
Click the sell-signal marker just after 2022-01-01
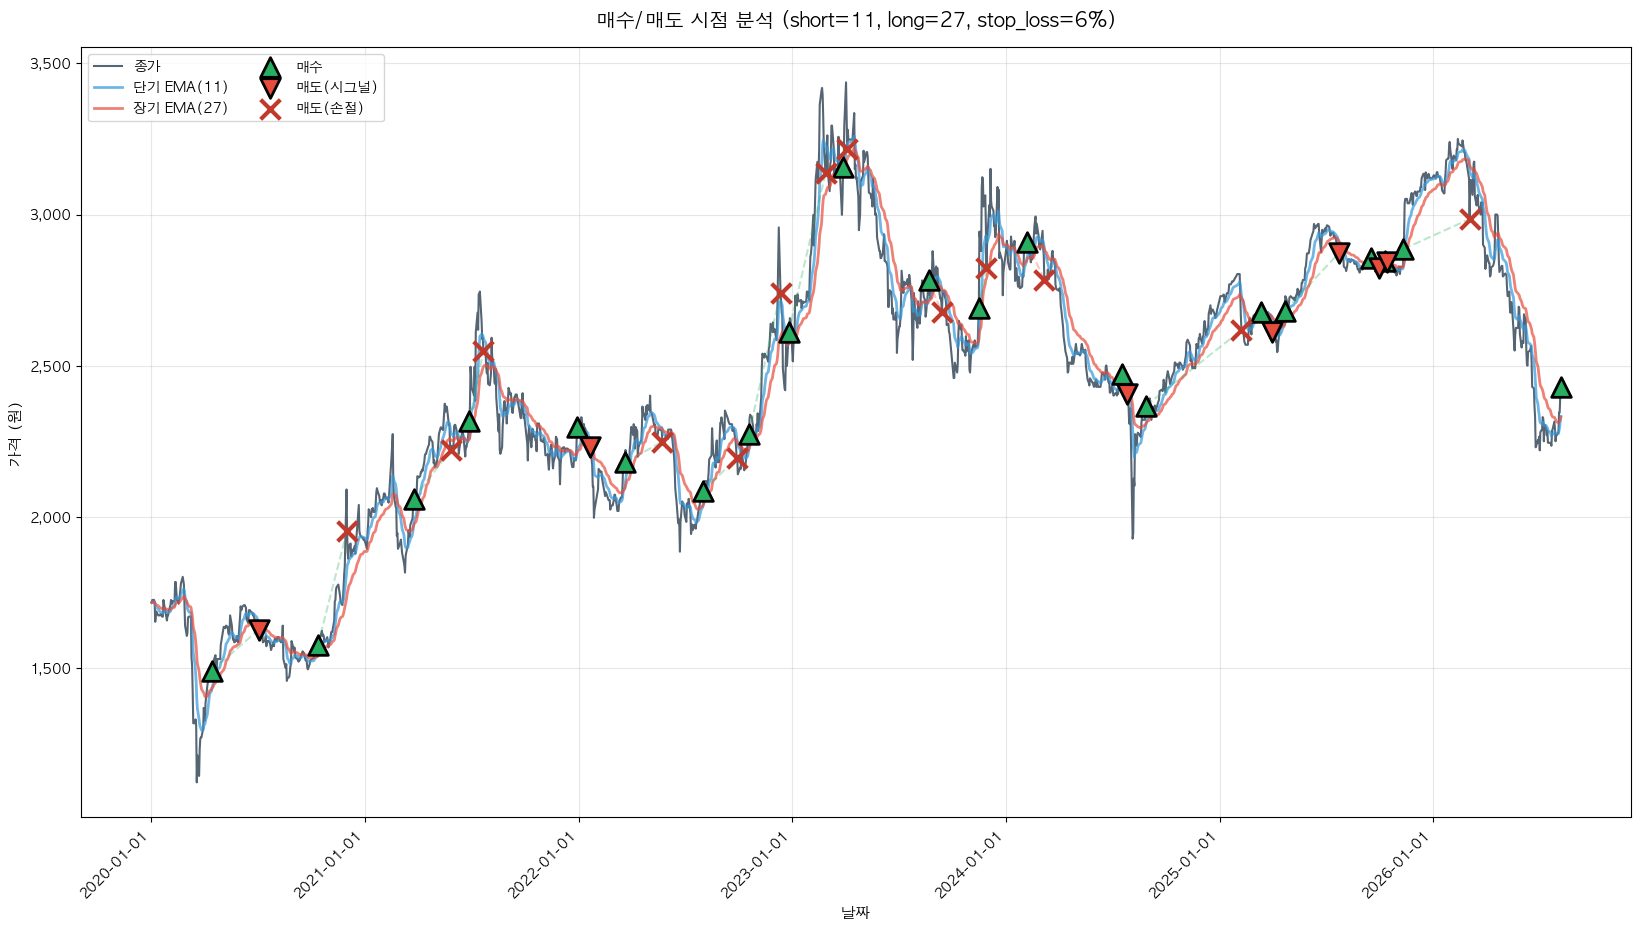[x=590, y=446]
